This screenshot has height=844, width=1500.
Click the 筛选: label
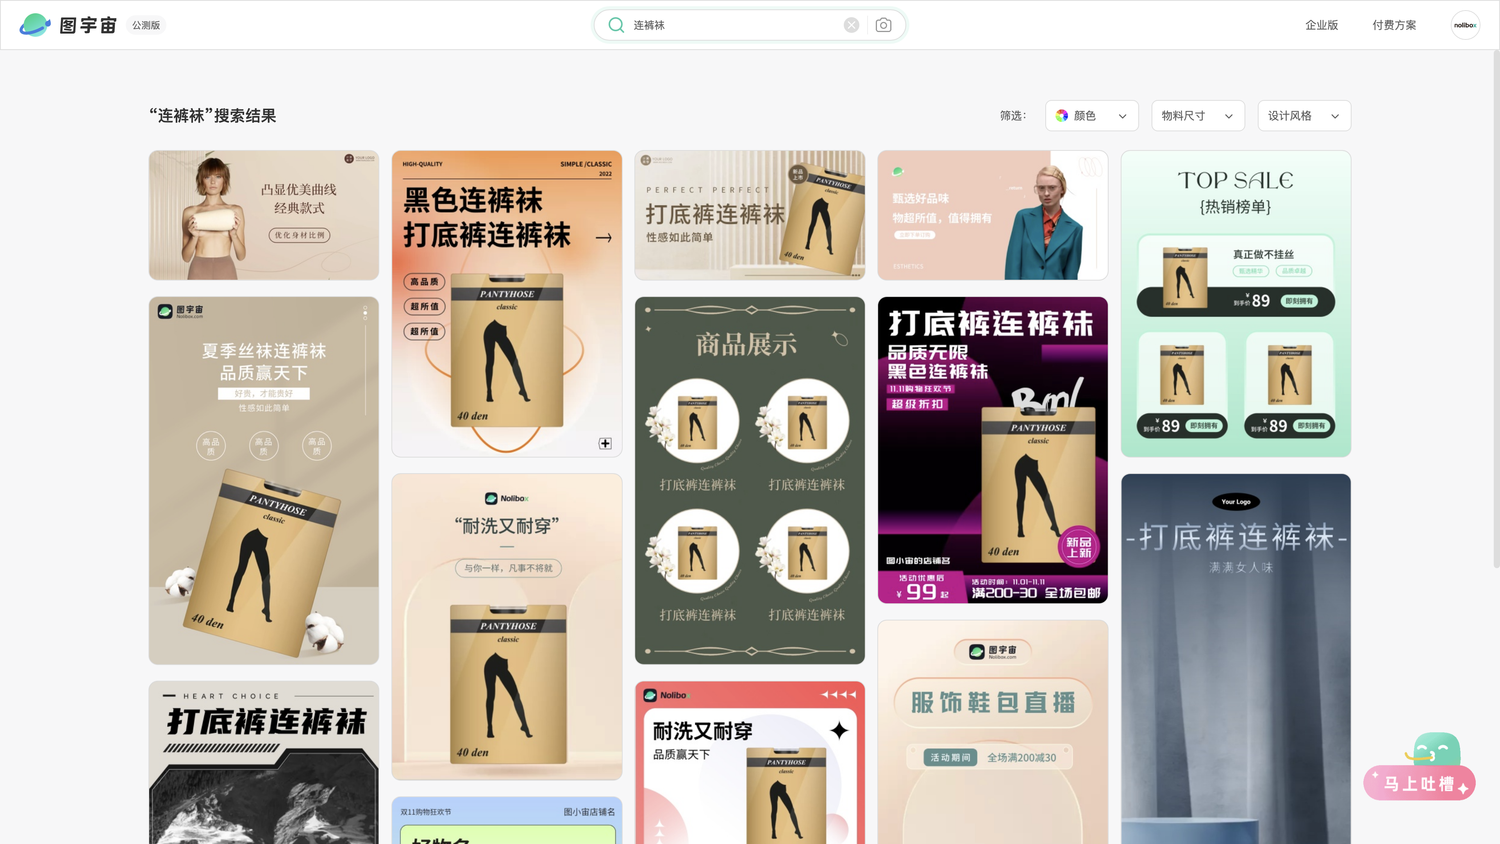(x=1013, y=116)
